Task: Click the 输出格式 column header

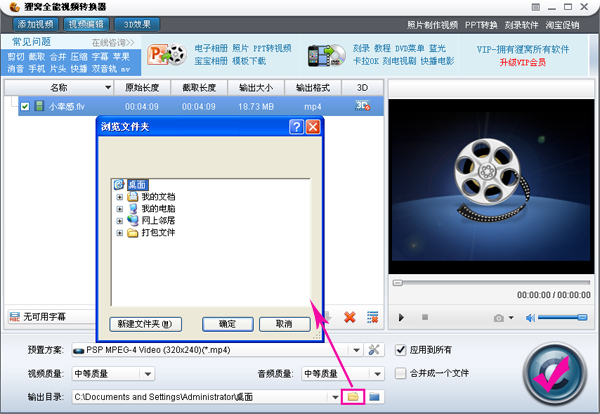Action: click(313, 88)
